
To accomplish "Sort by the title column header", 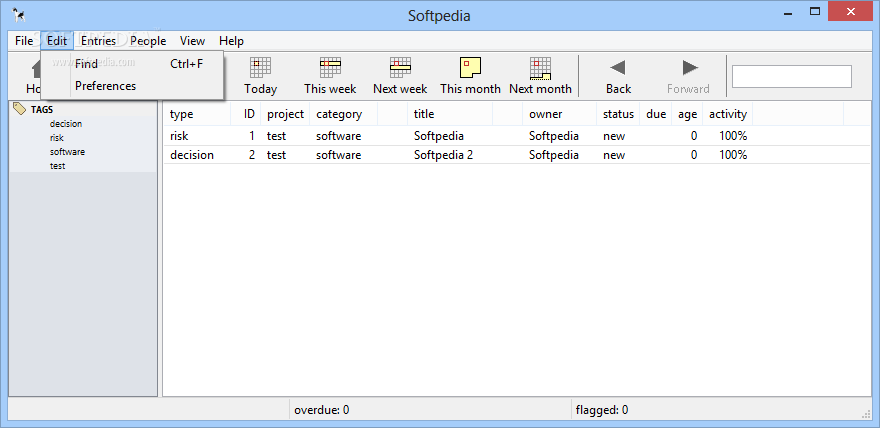I will (450, 114).
